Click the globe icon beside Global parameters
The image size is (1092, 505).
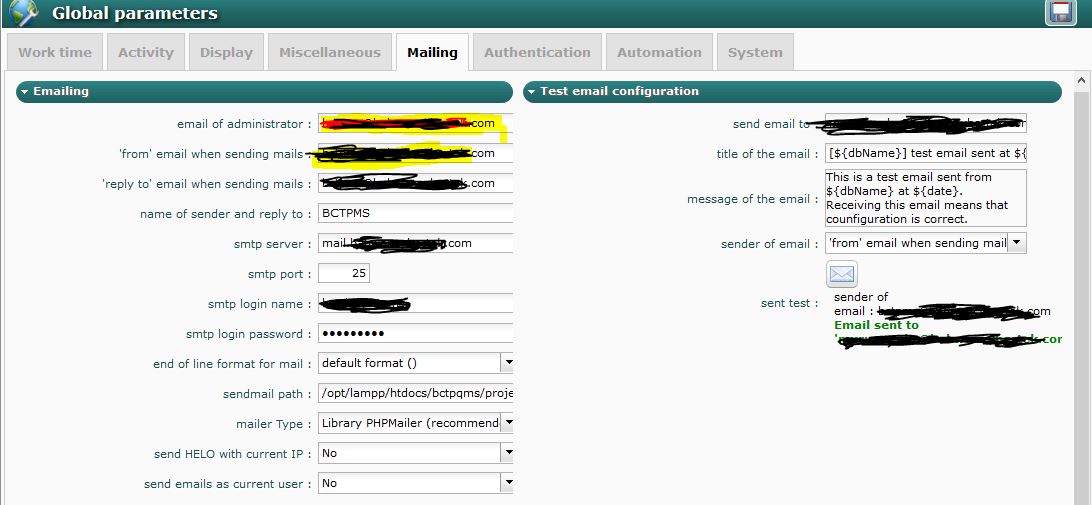pos(23,11)
